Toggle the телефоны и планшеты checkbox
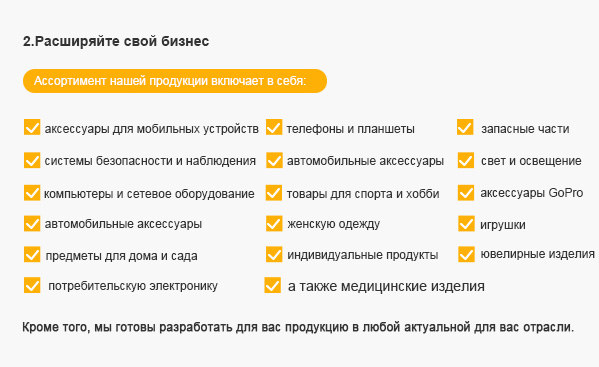This screenshot has height=367, width=599. (274, 127)
